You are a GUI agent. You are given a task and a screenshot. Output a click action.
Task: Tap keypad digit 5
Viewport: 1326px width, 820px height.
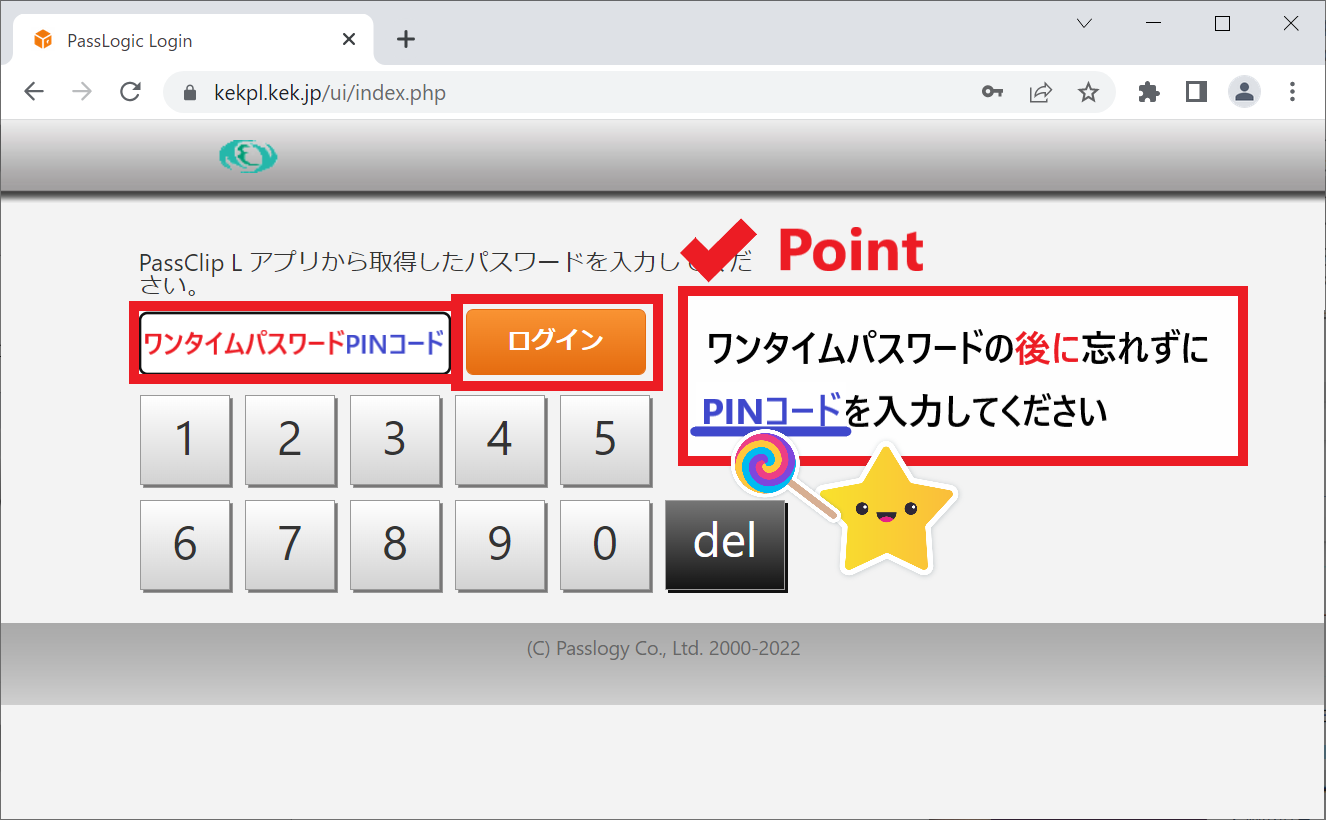(x=605, y=440)
